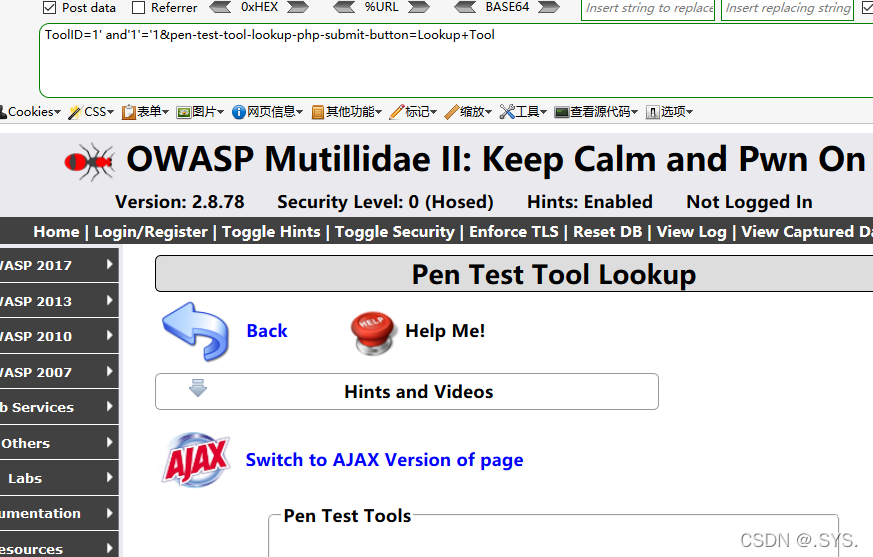Click the CSS pencil icon
The width and height of the screenshot is (873, 557).
pos(75,112)
